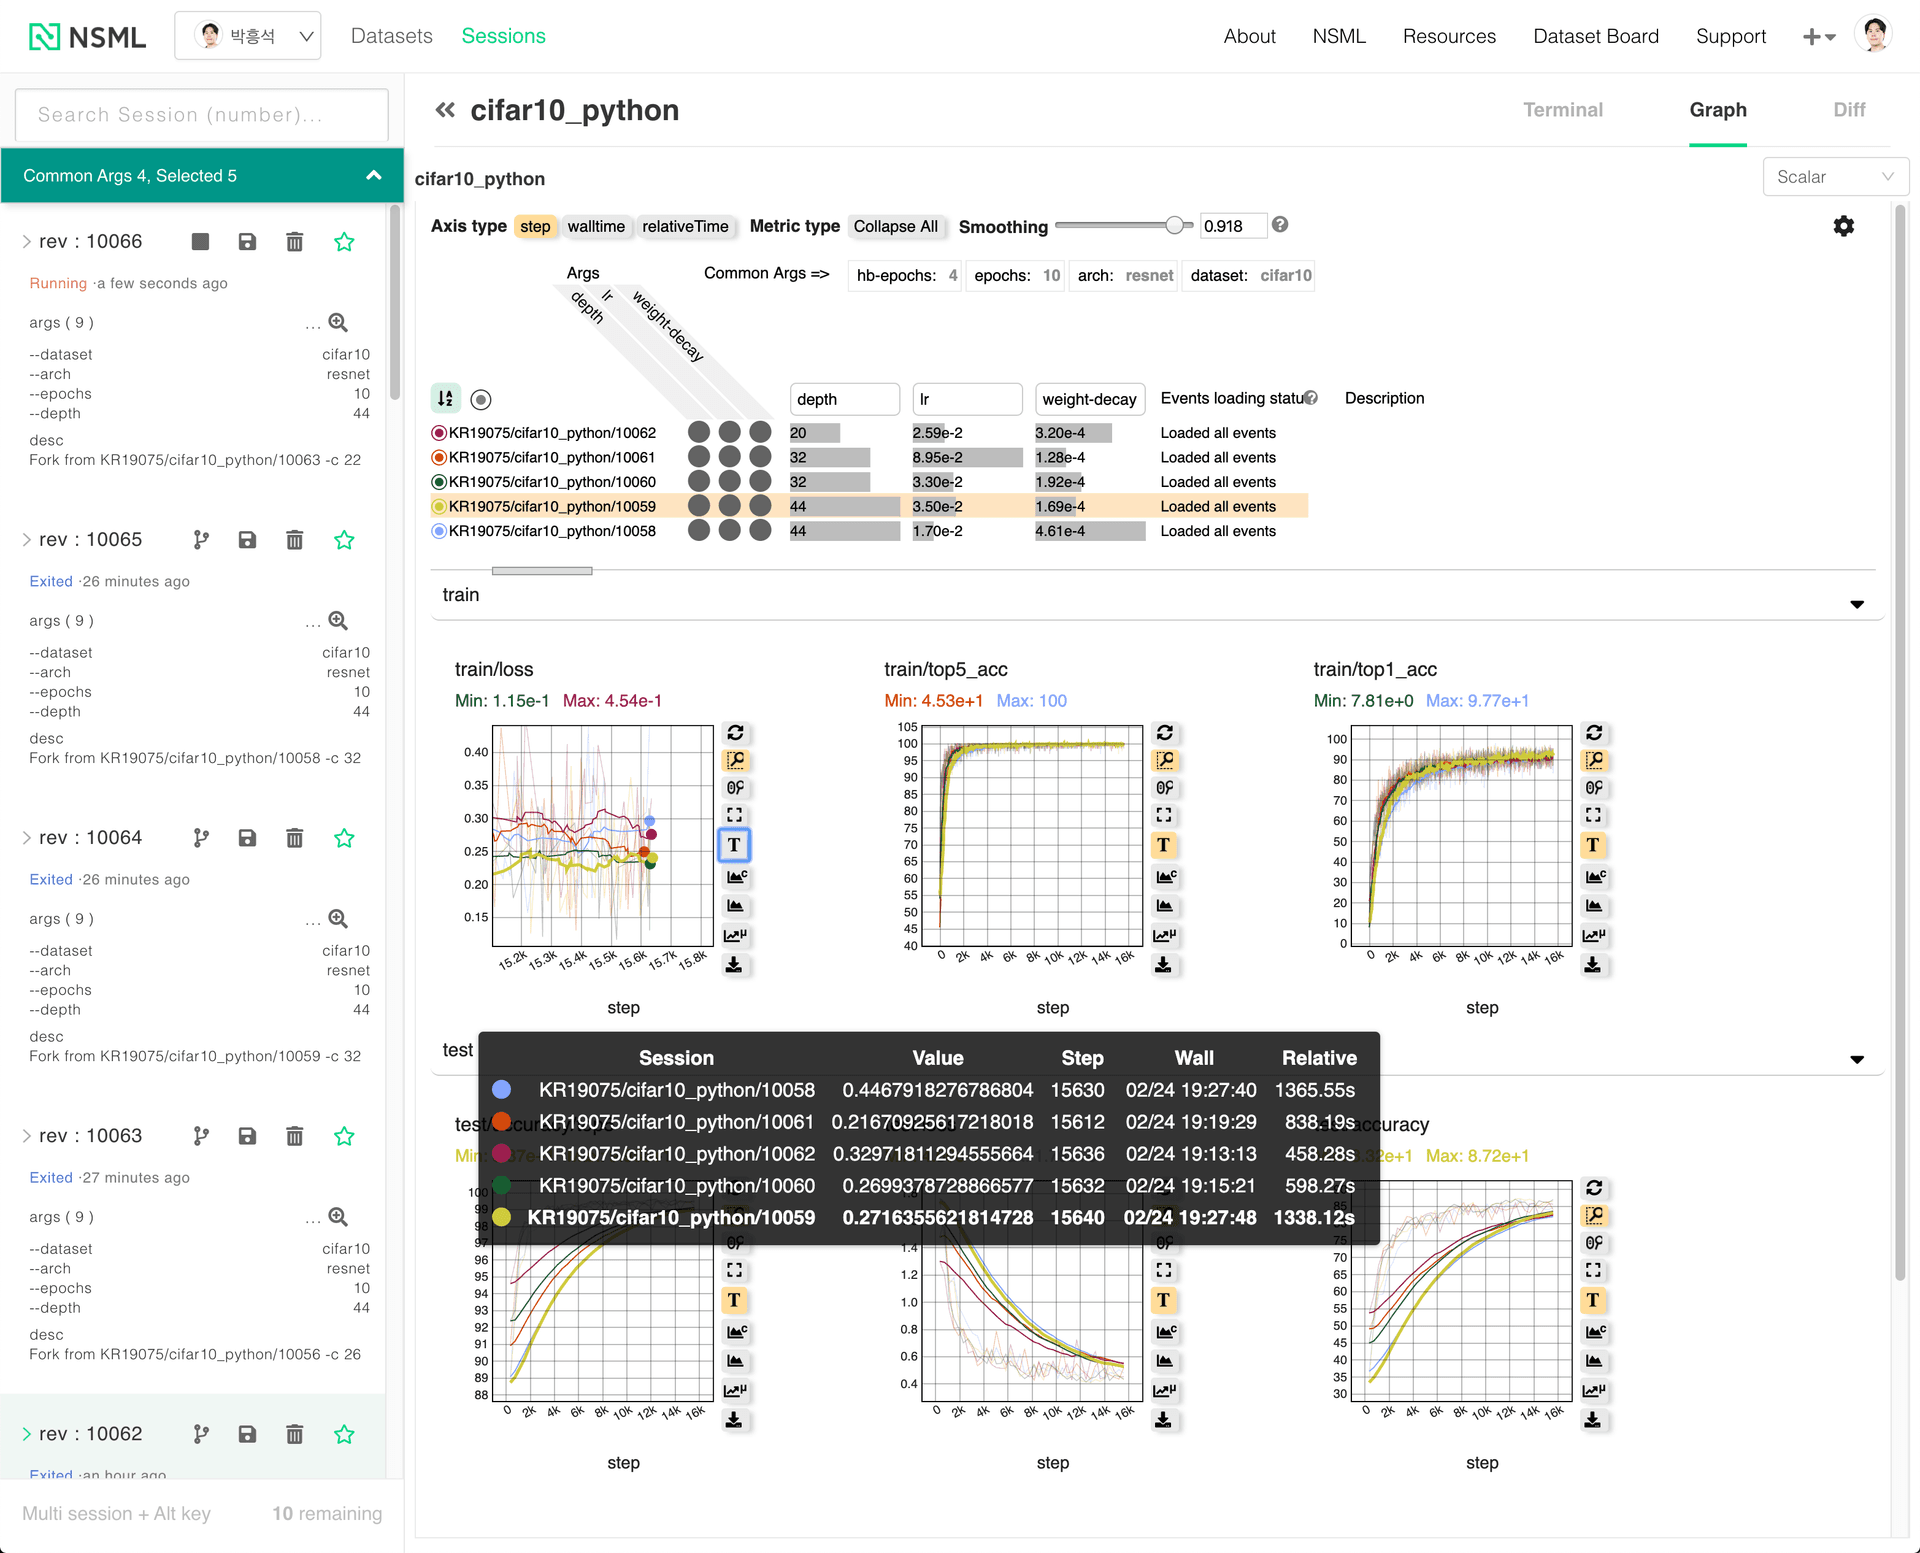Star rev 10063 session
Image resolution: width=1920 pixels, height=1553 pixels.
[344, 1136]
